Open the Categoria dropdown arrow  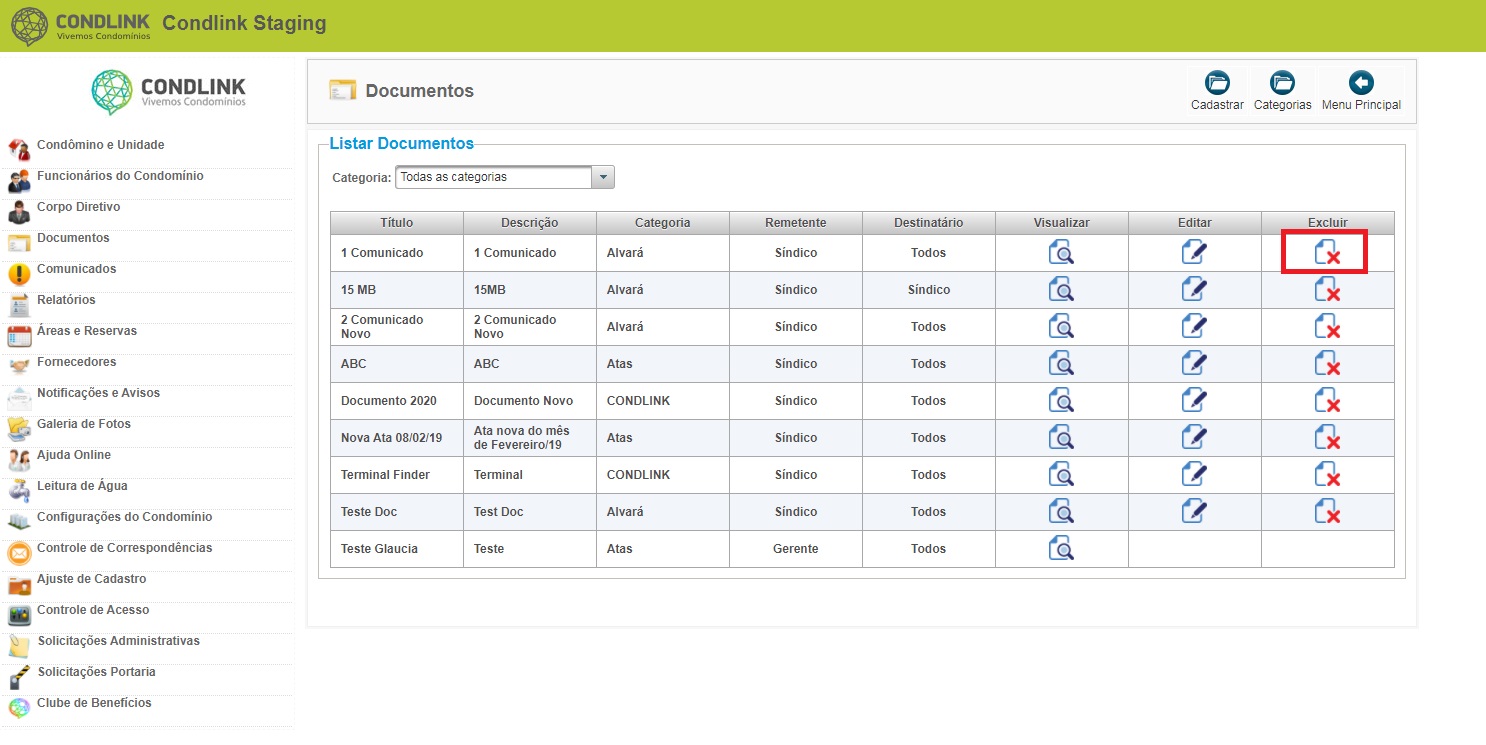pos(603,177)
